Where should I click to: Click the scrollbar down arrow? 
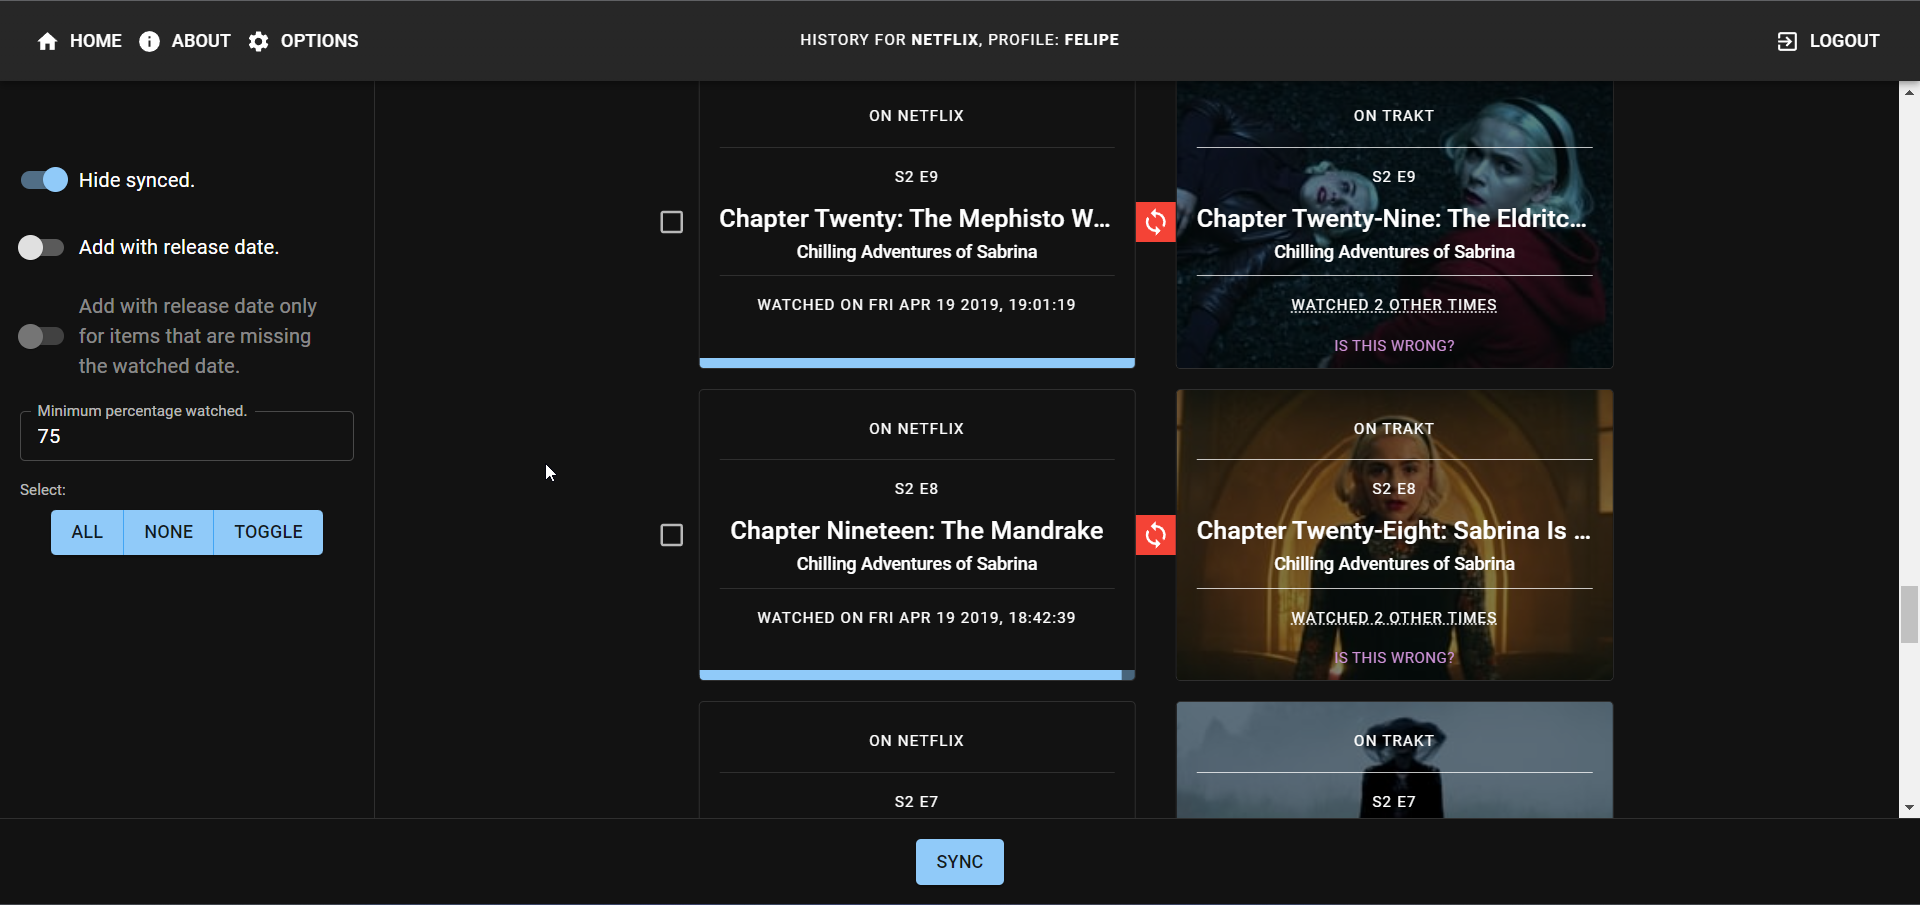(x=1908, y=806)
